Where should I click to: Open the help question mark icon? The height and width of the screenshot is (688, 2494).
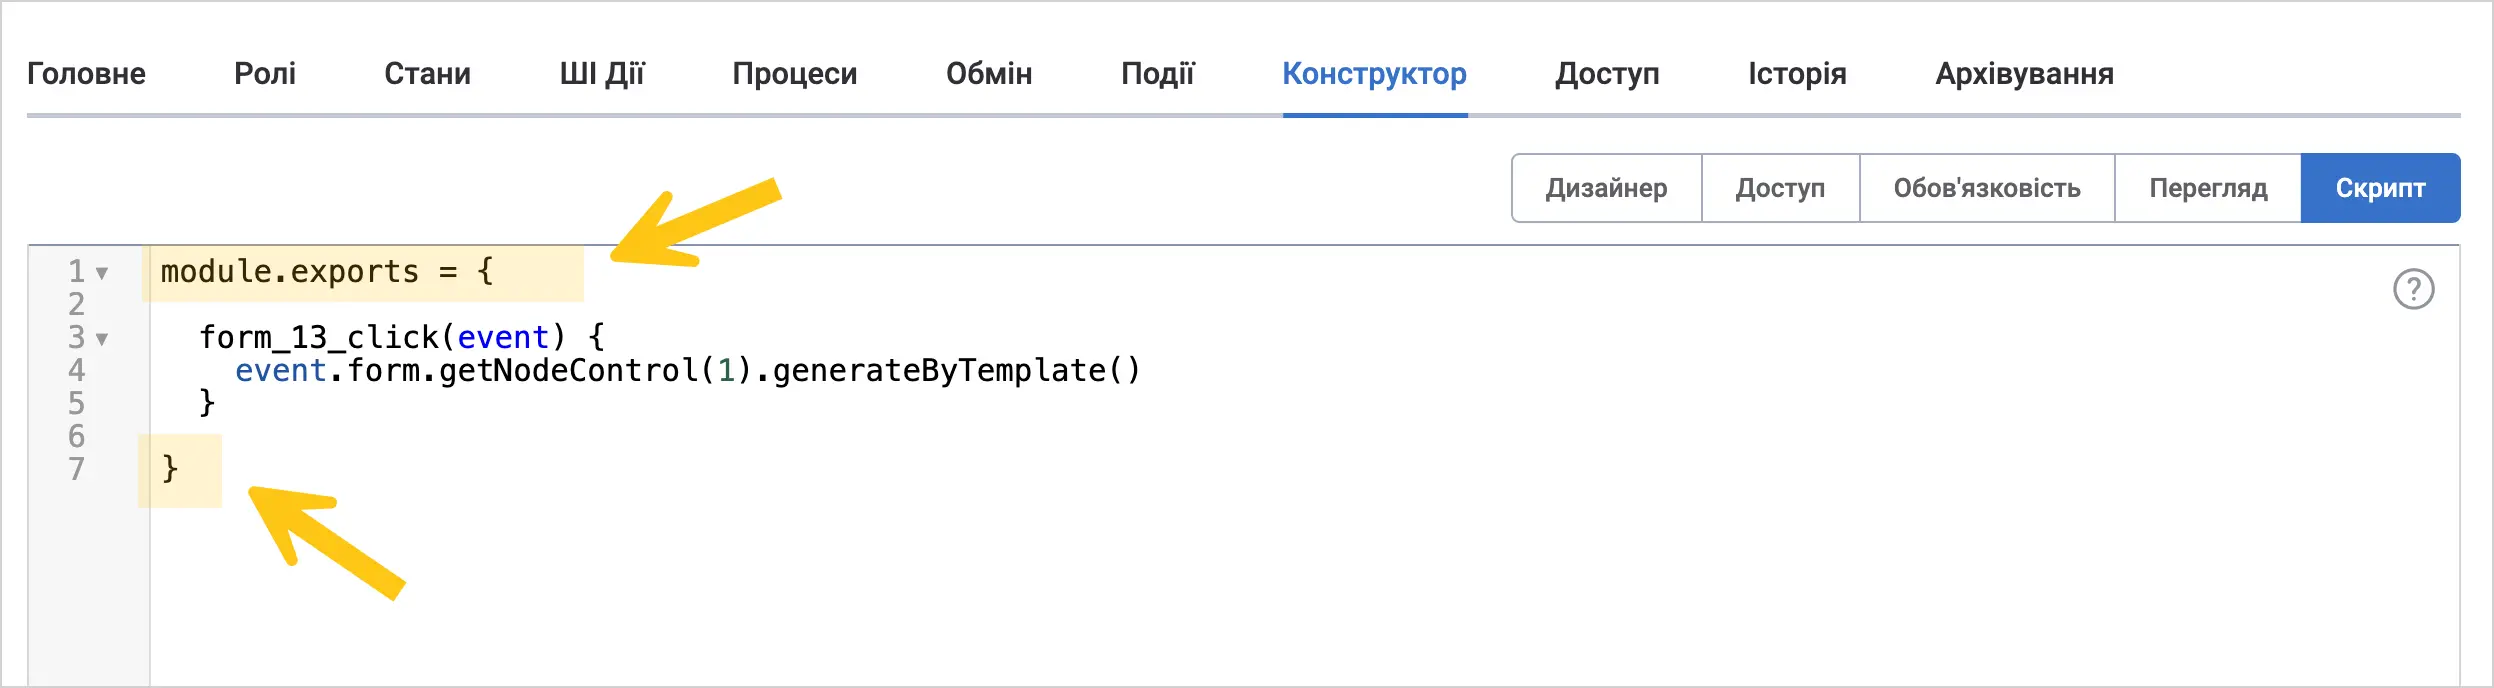(2413, 289)
